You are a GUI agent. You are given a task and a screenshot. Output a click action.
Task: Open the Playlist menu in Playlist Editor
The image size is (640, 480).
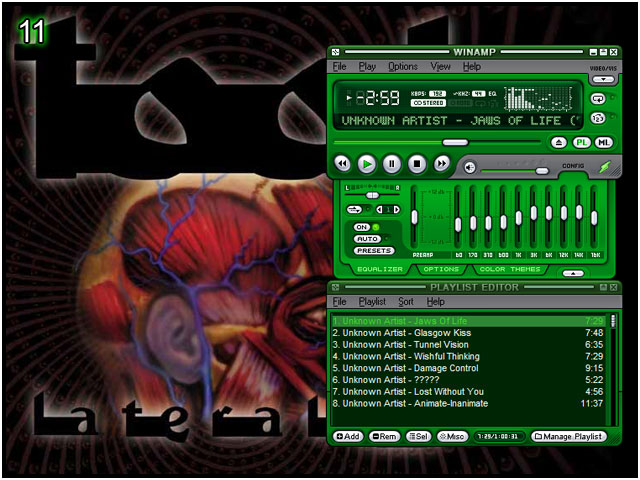tap(372, 302)
